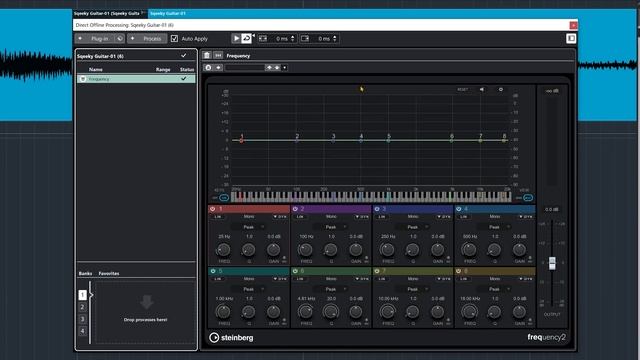Toggle band 1 power button

pos(213,209)
